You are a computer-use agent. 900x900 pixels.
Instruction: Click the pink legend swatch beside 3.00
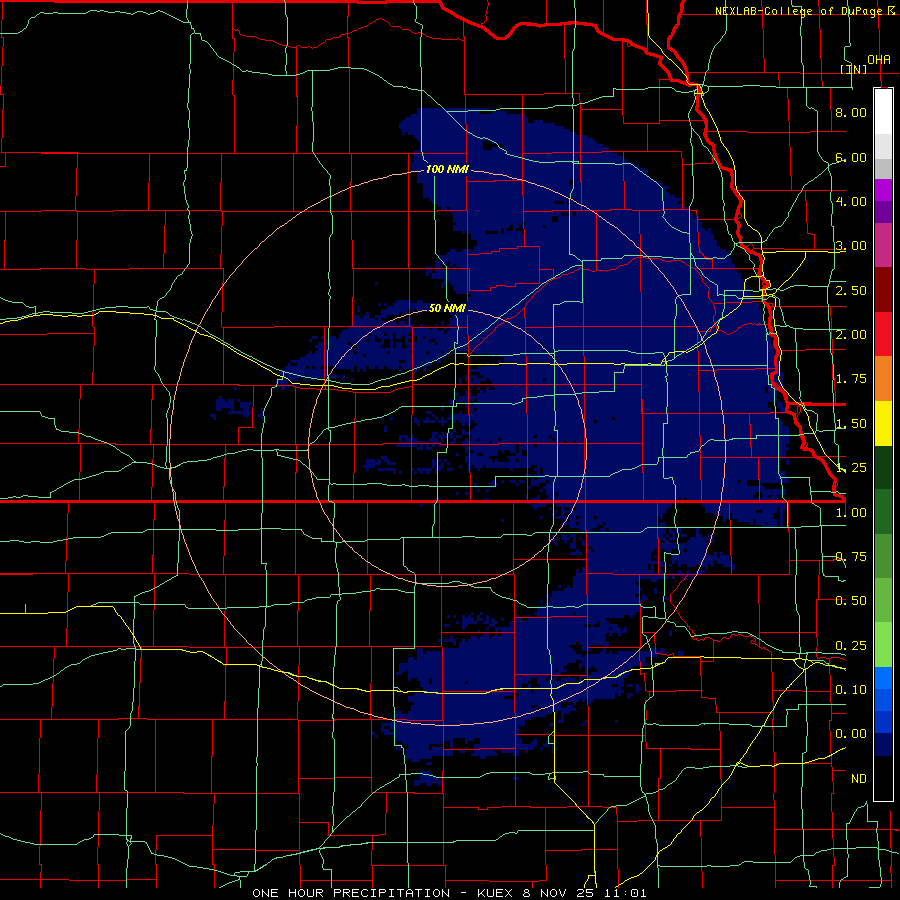(x=883, y=245)
